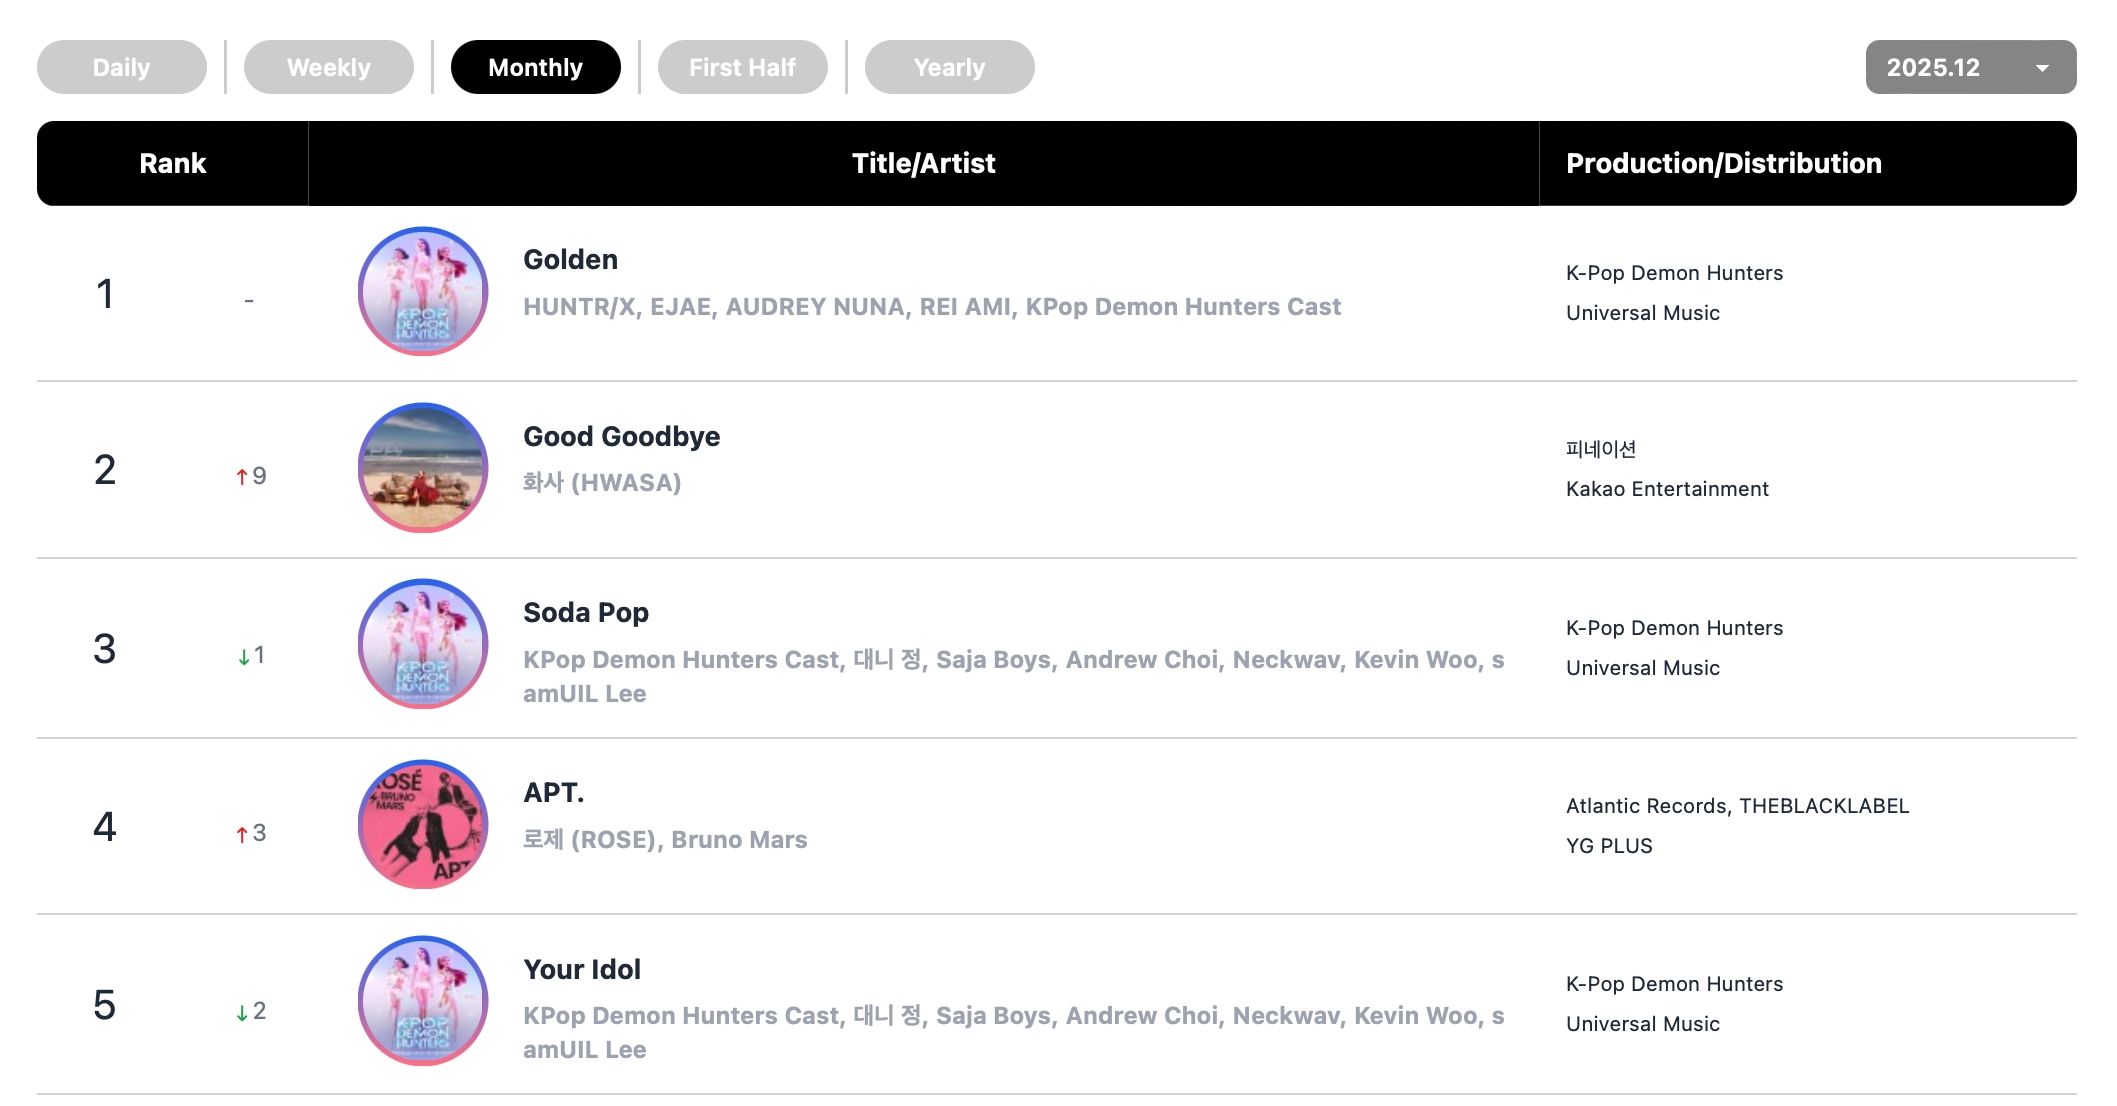Select the Monthly chart tab

tap(536, 67)
